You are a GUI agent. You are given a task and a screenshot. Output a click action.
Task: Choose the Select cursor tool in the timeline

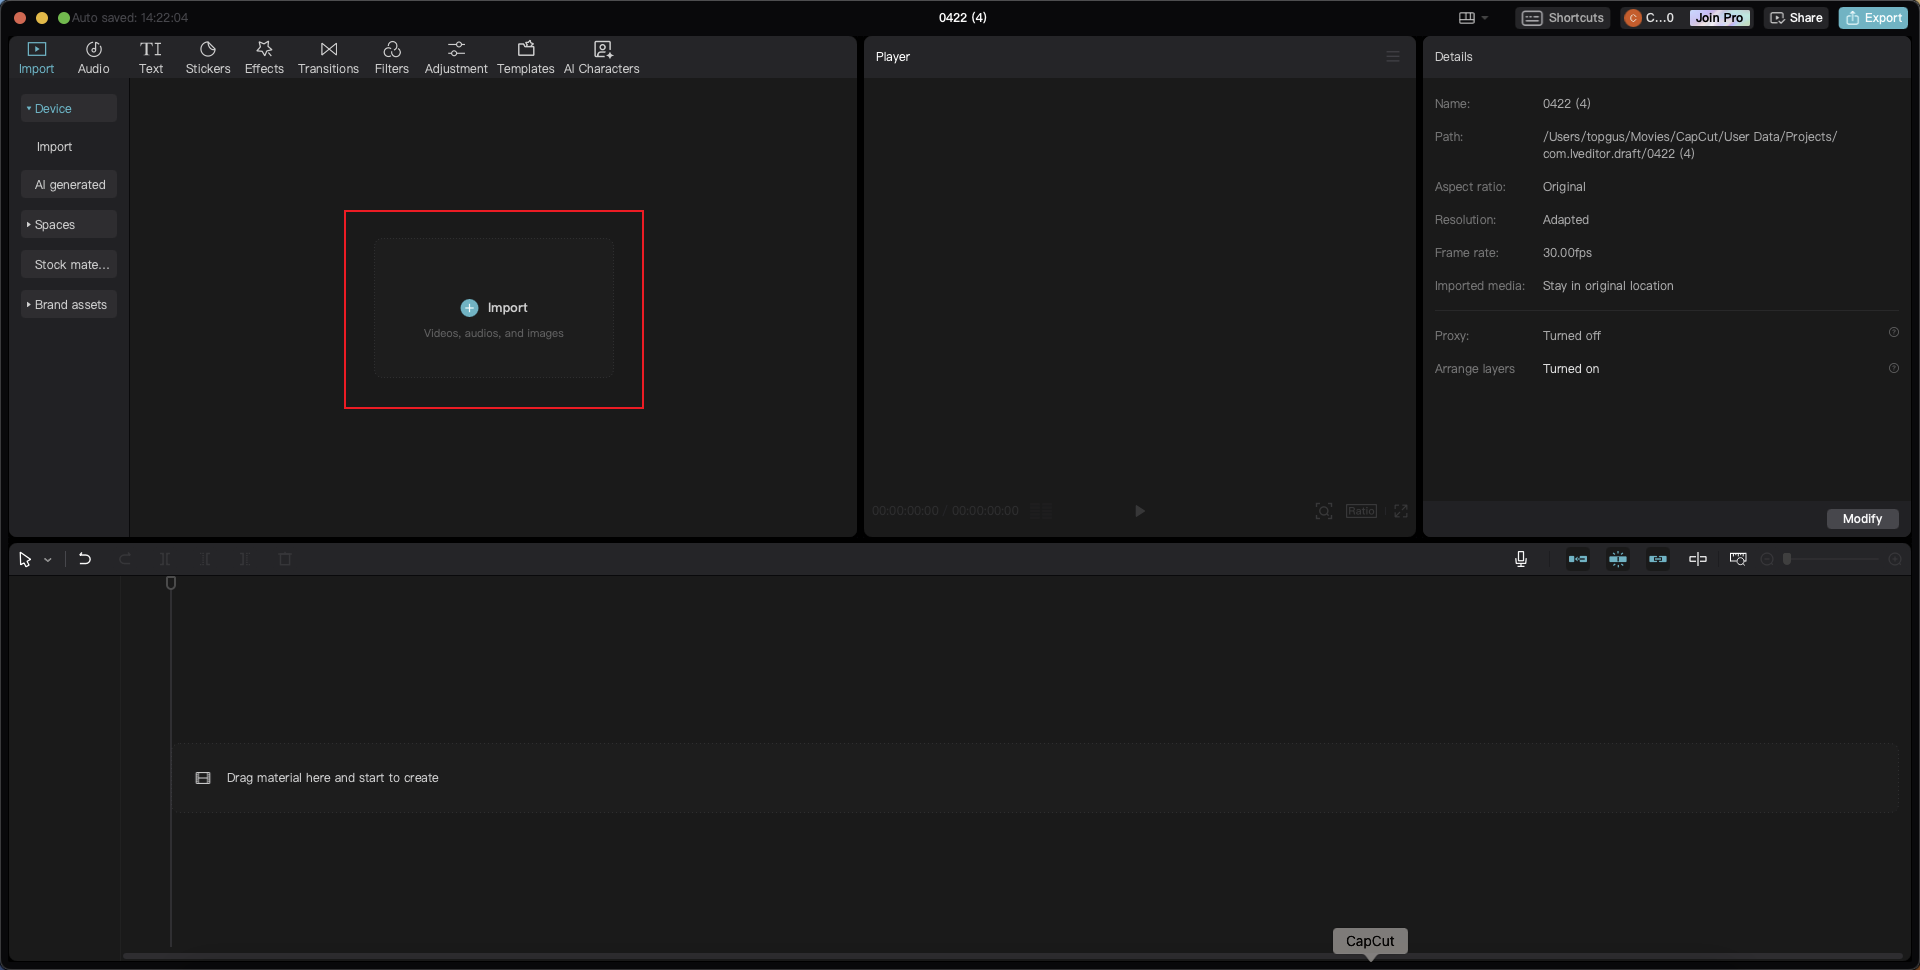[x=25, y=560]
